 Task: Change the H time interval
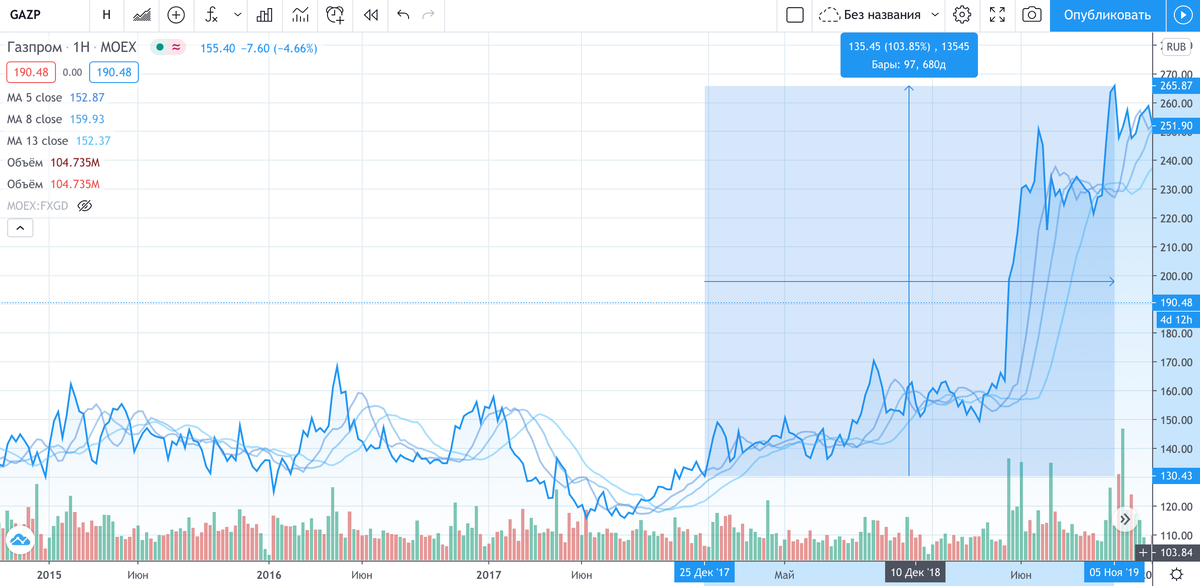(x=107, y=15)
